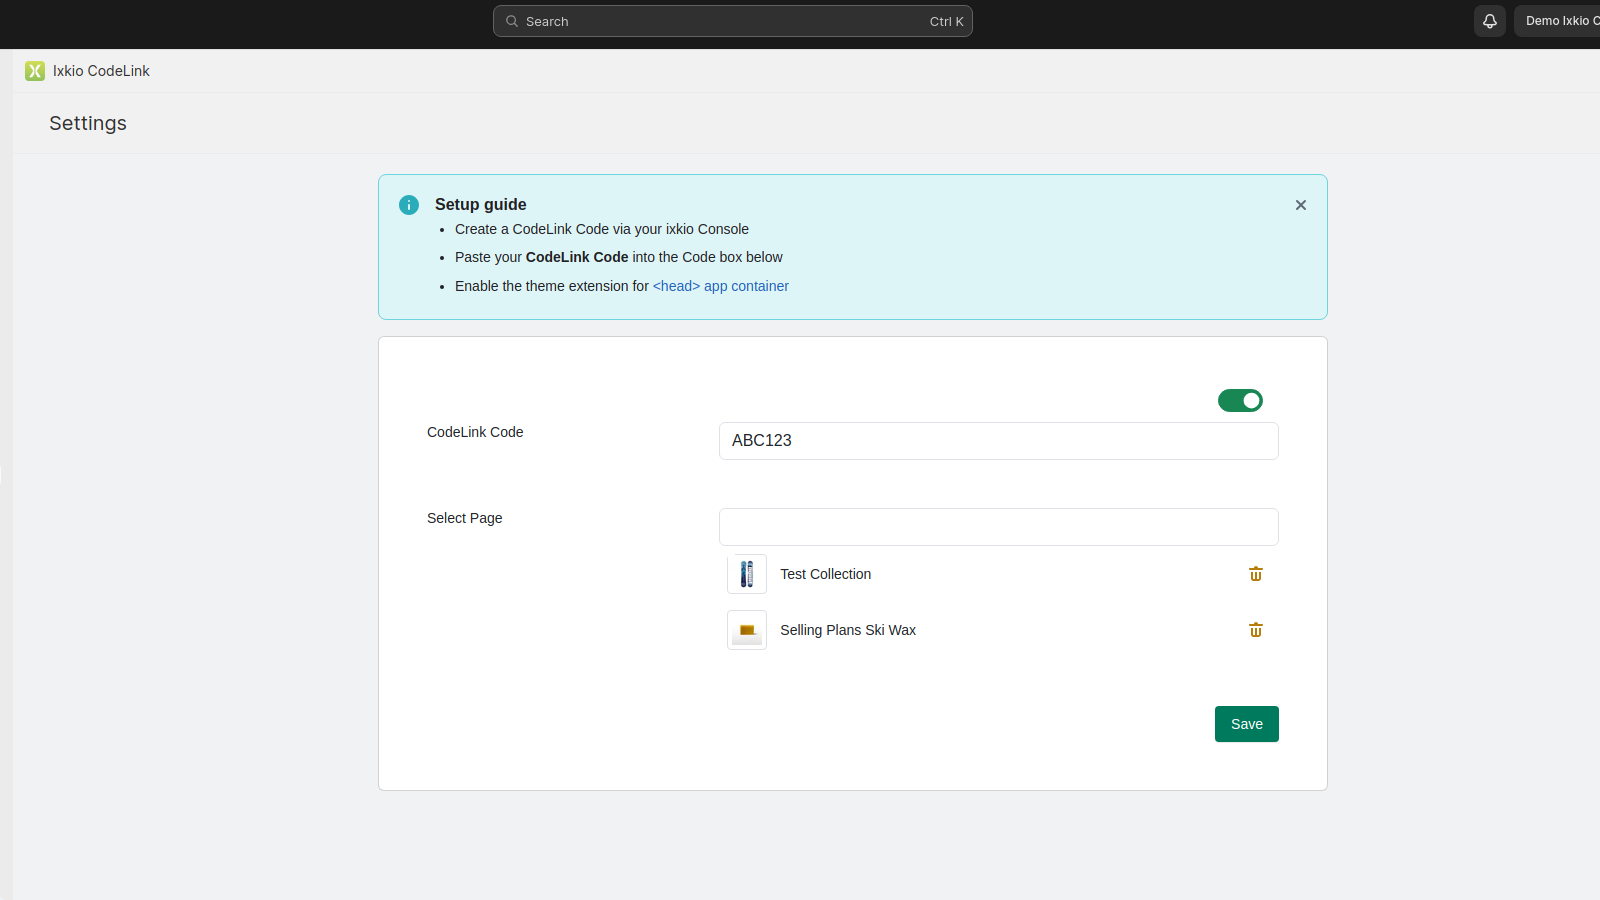1600x900 pixels.
Task: Click the Settings page heading
Action: pos(87,123)
